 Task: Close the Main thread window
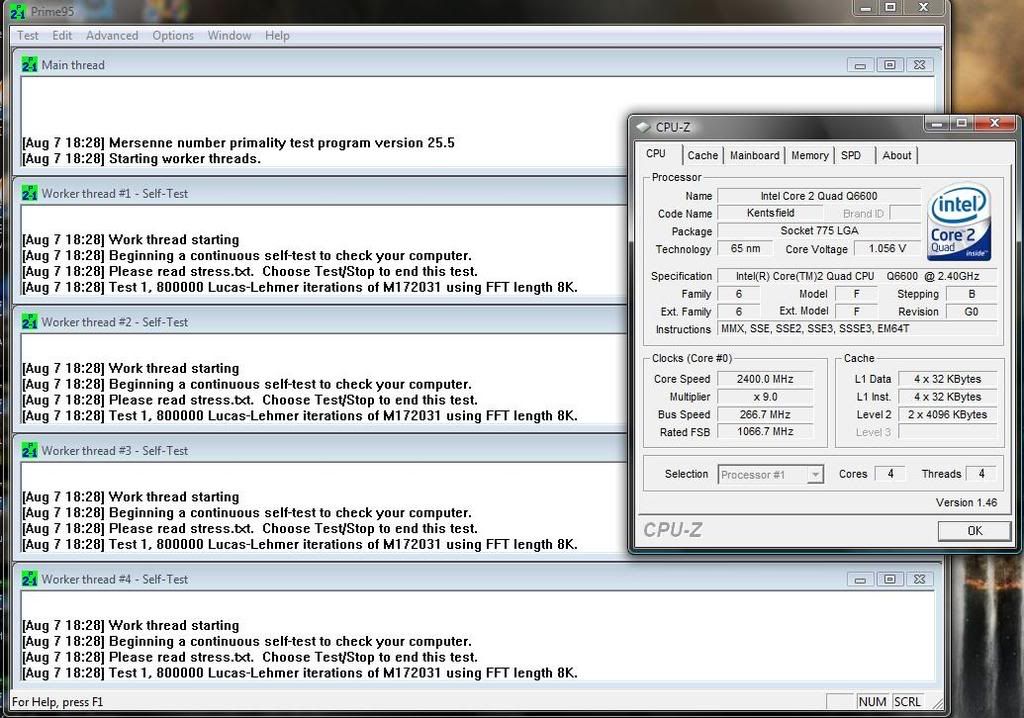pyautogui.click(x=920, y=65)
